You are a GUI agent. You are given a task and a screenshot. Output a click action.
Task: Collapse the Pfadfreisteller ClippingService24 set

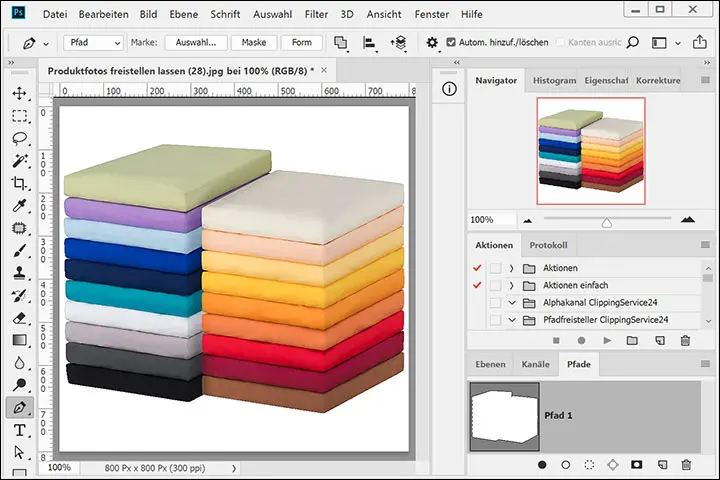pos(512,320)
